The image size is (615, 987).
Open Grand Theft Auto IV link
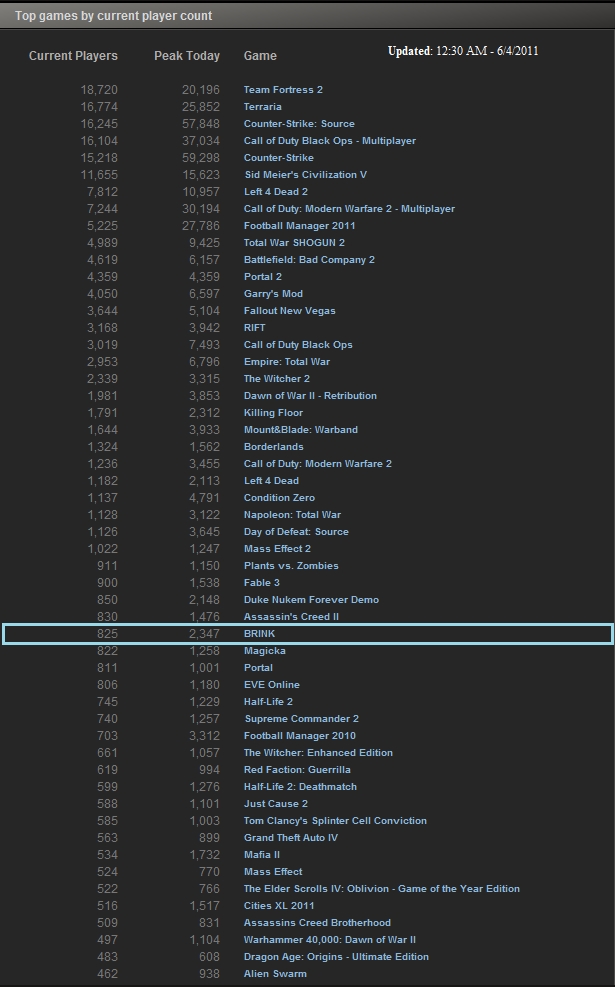point(290,838)
